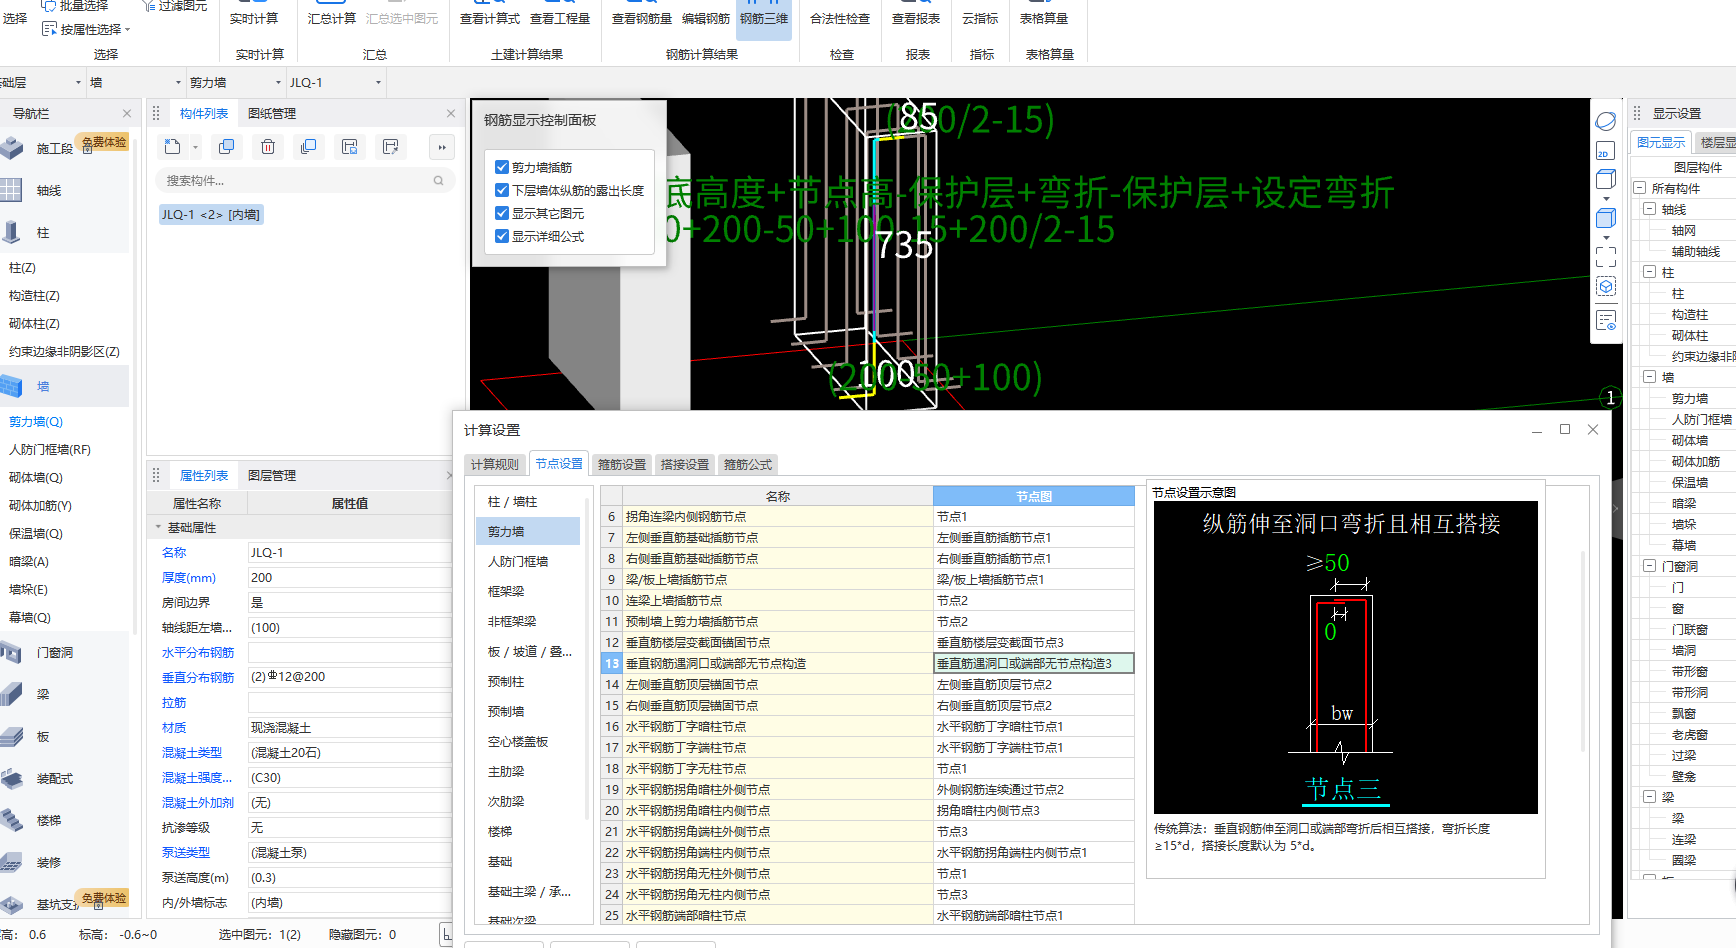Collapse 门窗洞 node in display settings tree
This screenshot has width=1736, height=948.
(x=1649, y=566)
